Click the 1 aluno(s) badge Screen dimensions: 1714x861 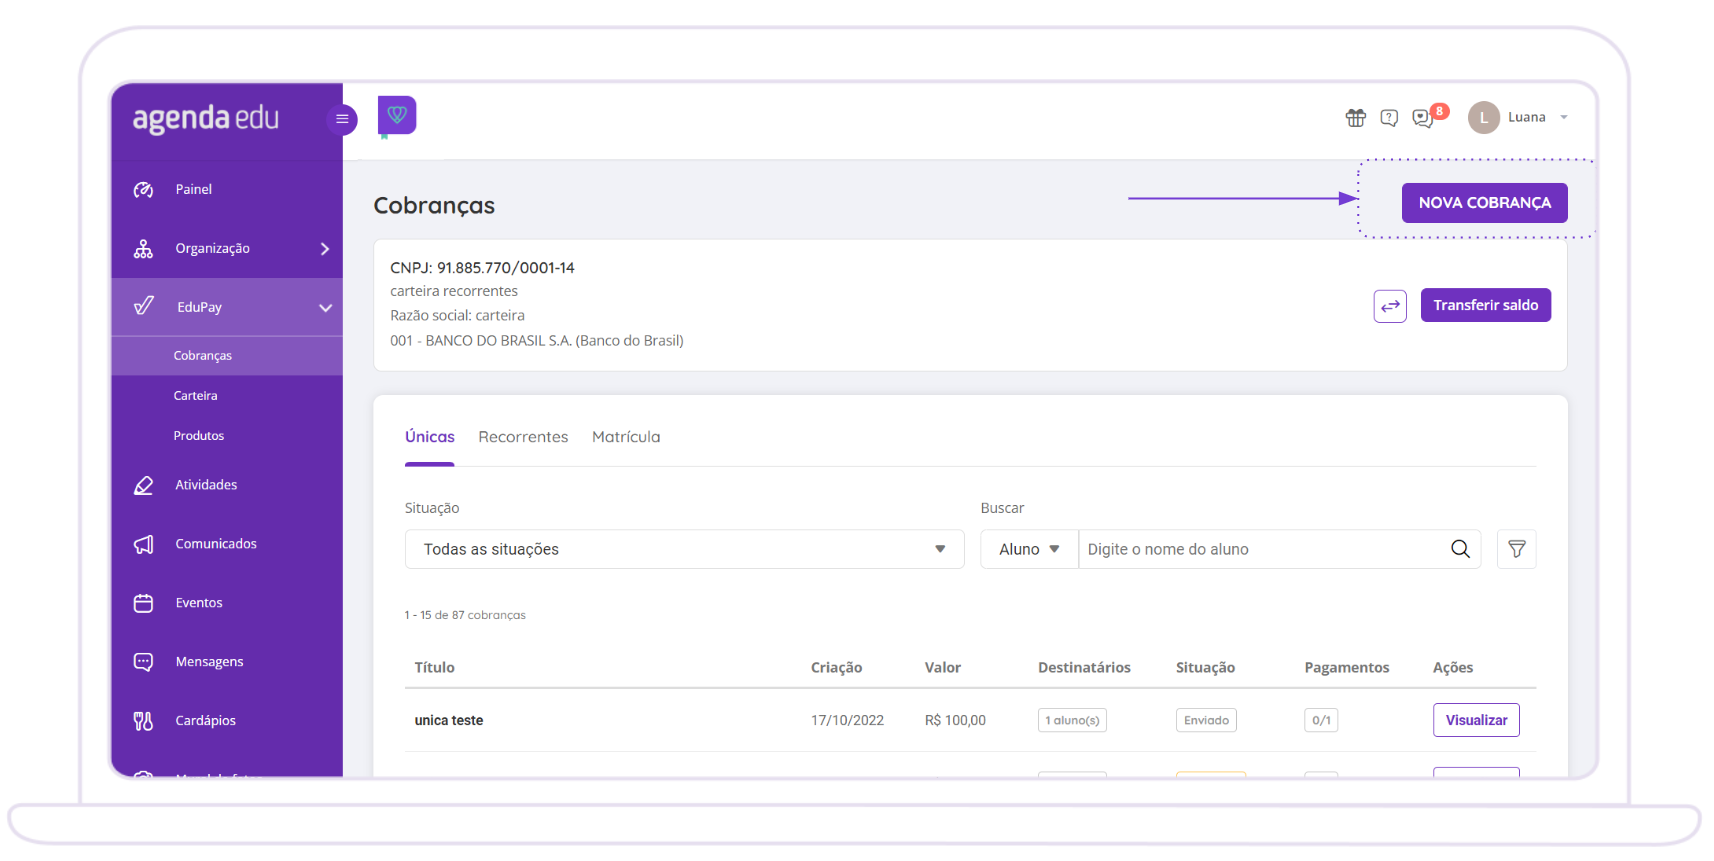tap(1072, 720)
